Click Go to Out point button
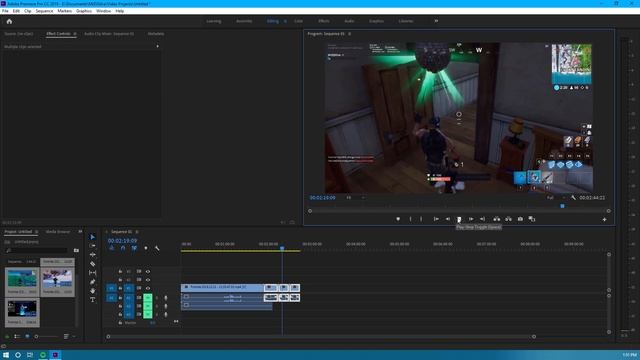This screenshot has height=360, width=640. (x=482, y=219)
